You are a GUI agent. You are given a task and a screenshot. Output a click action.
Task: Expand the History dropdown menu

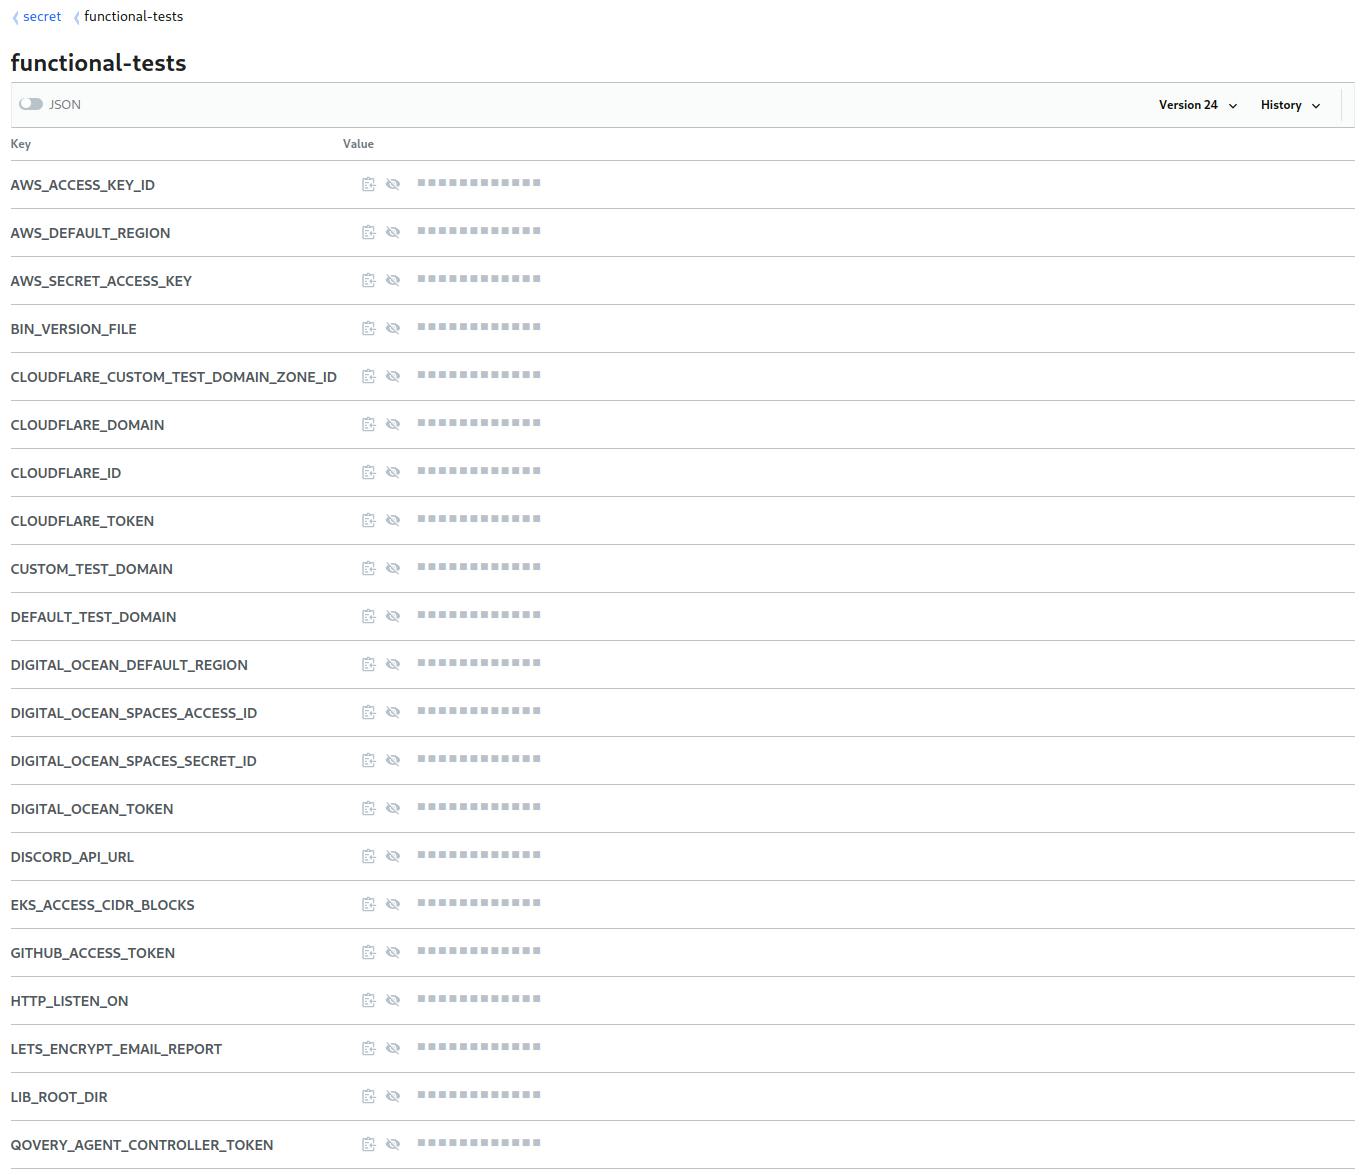[x=1290, y=105]
